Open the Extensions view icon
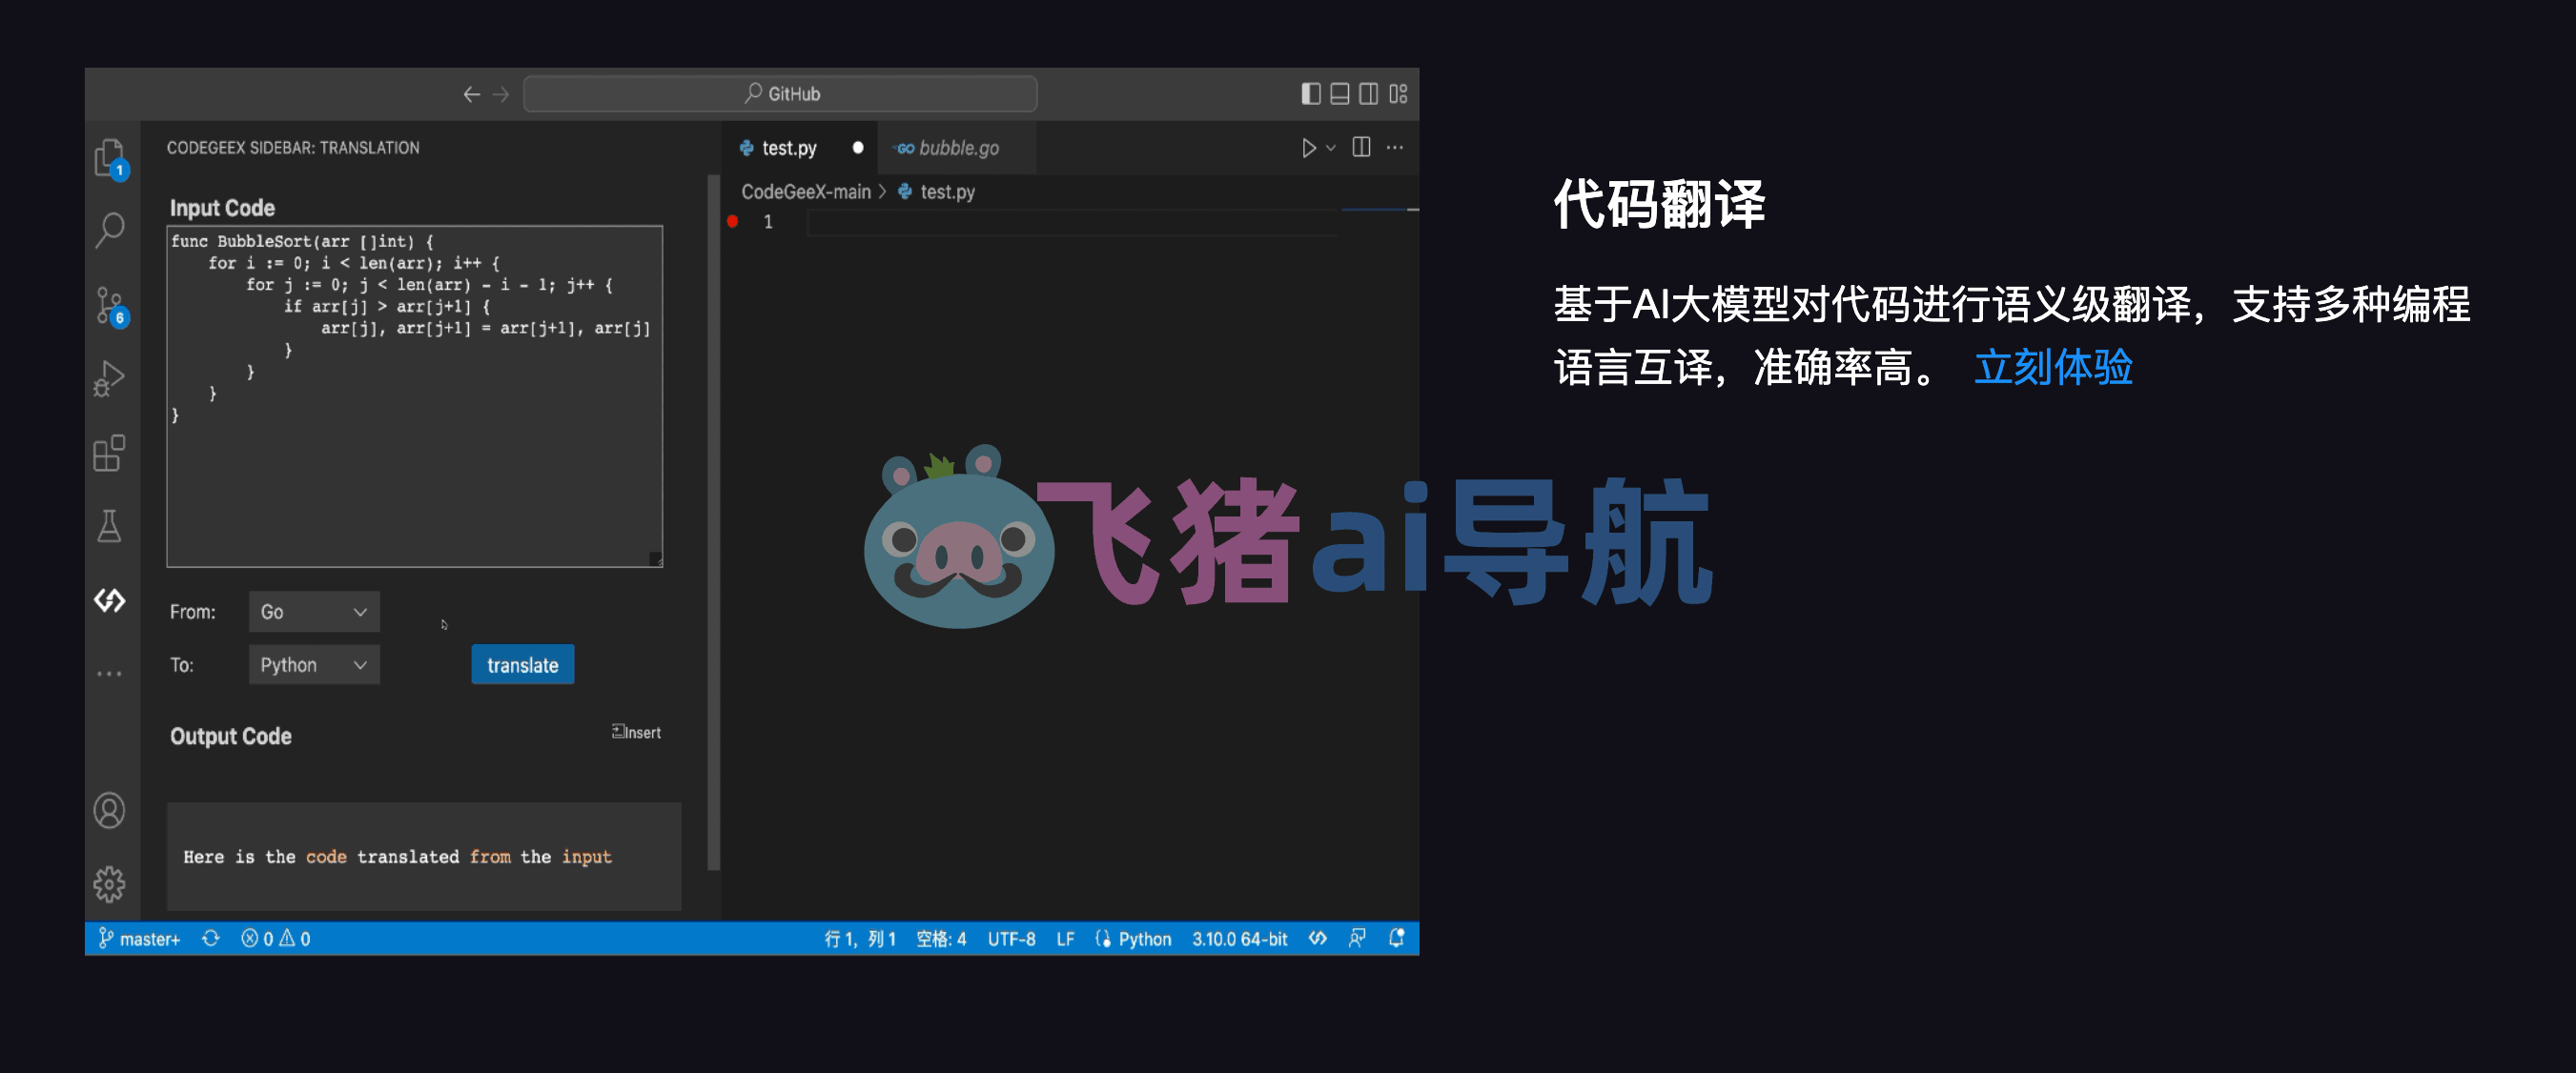Screen dimensions: 2576x1073 (110, 453)
